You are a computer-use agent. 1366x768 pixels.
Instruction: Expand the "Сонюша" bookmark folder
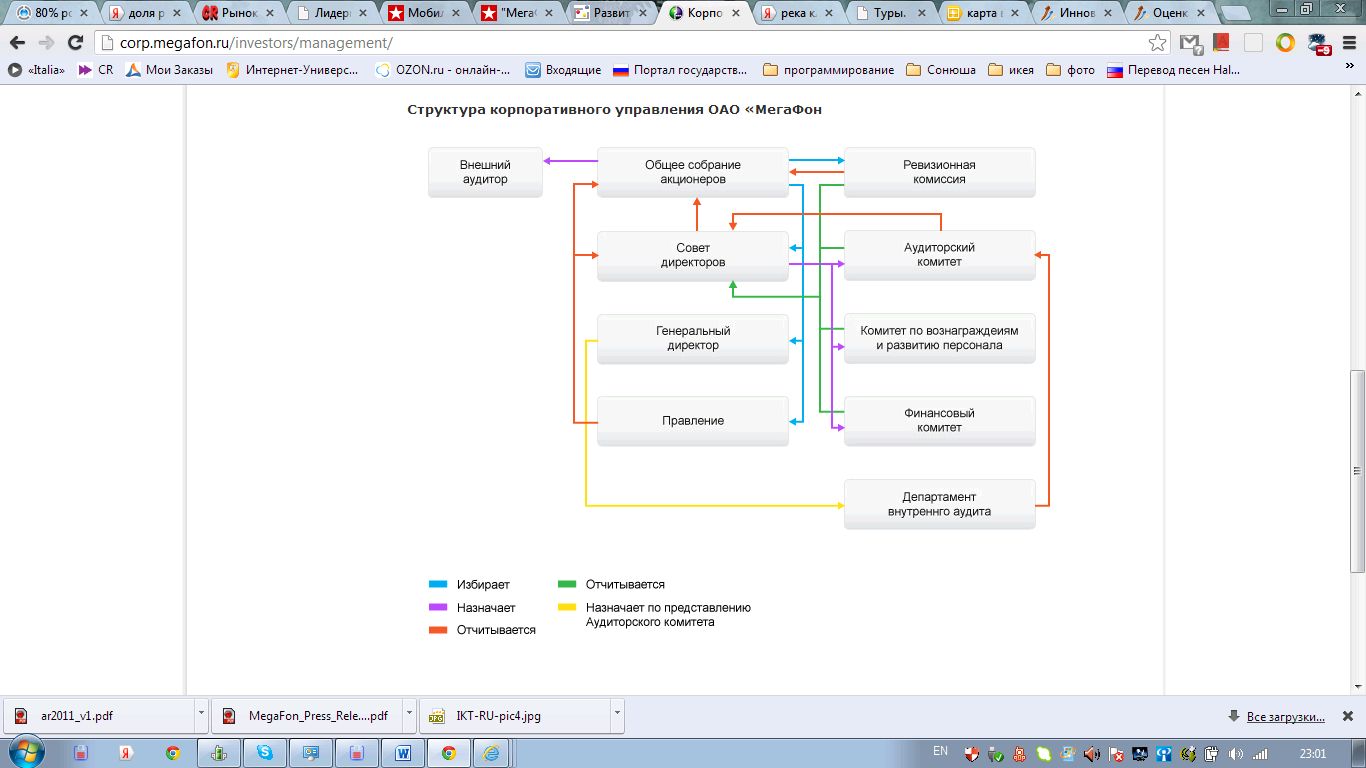click(x=941, y=70)
